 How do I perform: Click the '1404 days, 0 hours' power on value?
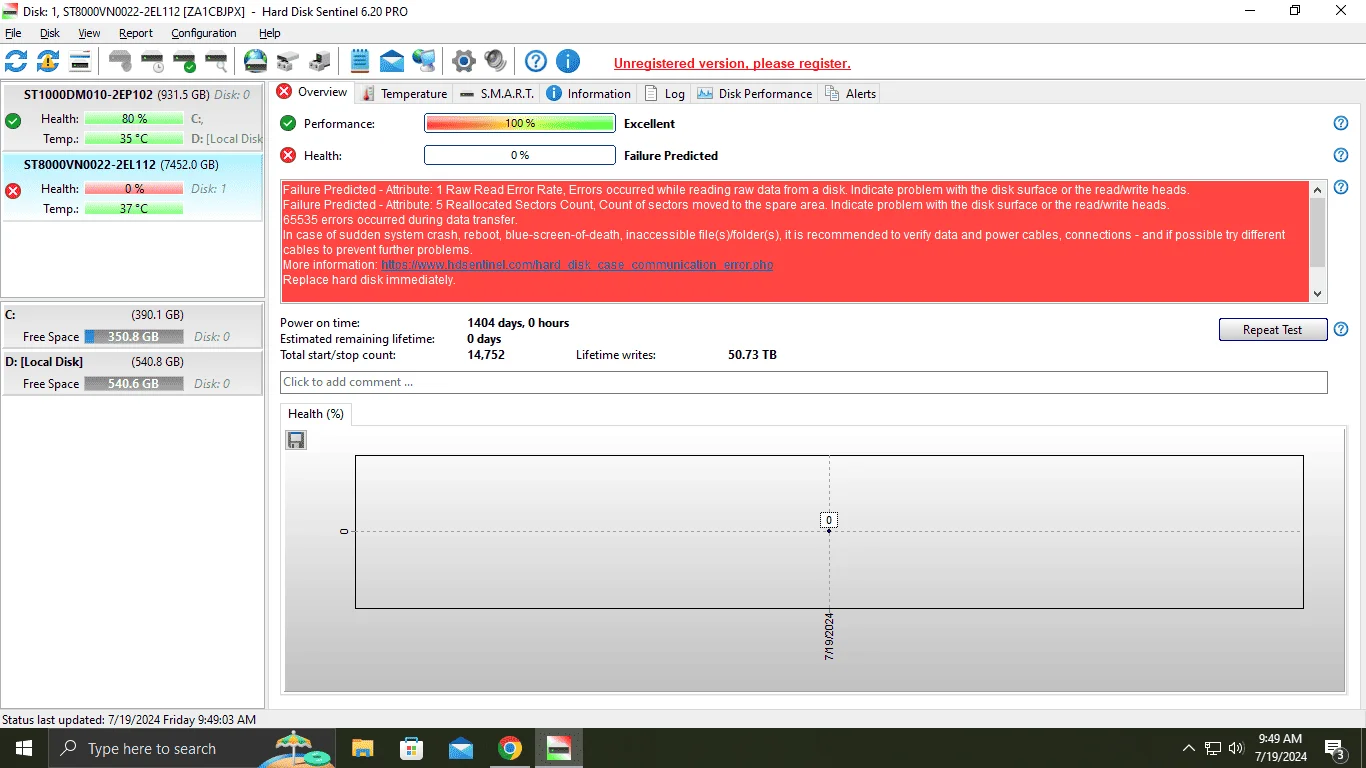518,323
